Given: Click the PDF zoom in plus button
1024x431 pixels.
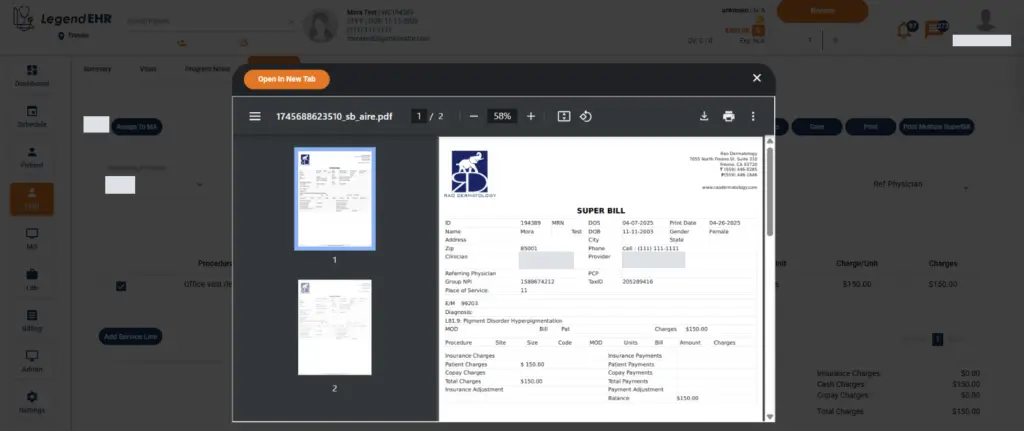Looking at the screenshot, I should point(531,116).
